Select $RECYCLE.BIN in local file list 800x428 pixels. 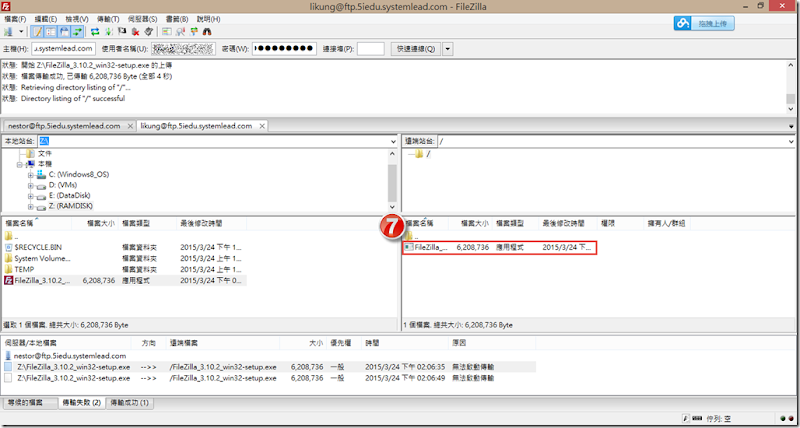(38, 247)
